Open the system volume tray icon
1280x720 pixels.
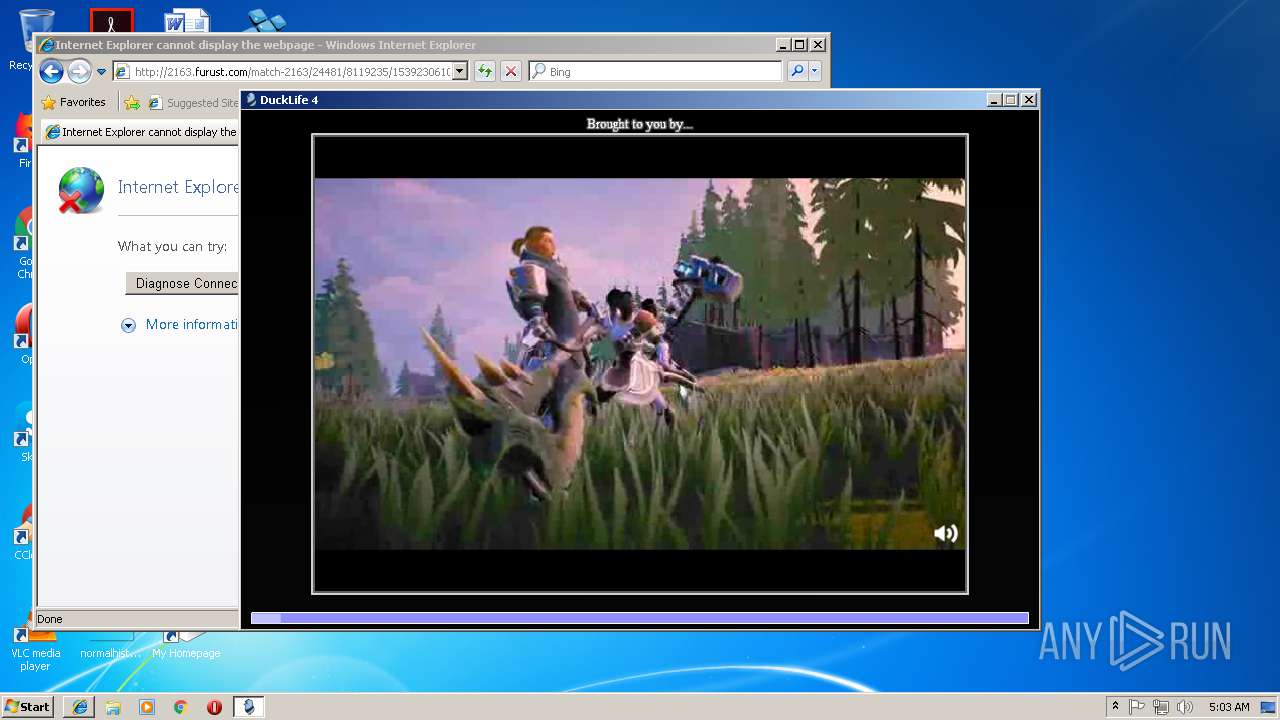[1184, 707]
